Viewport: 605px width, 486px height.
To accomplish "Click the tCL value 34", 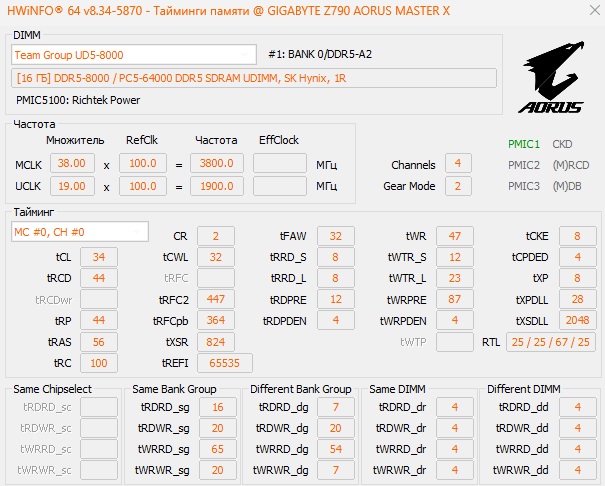I will 99,257.
